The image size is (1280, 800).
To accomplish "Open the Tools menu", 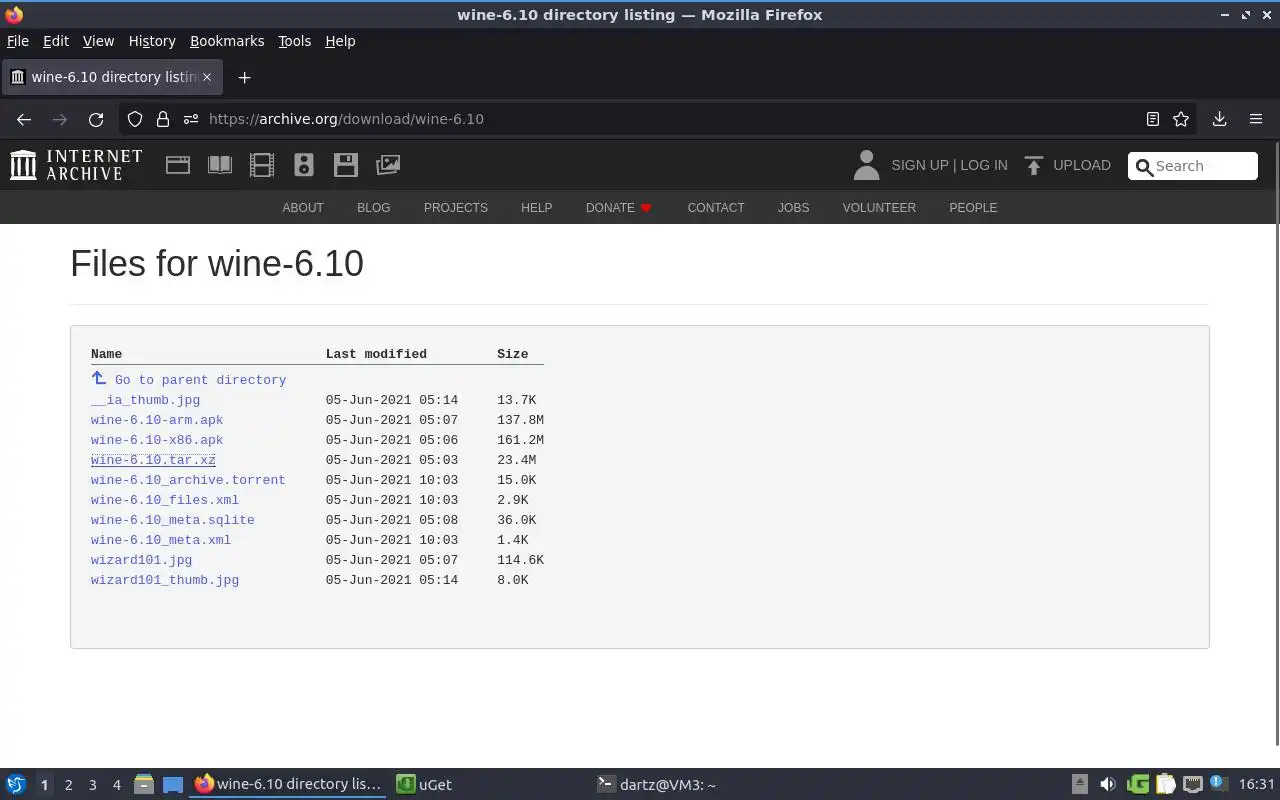I will click(x=294, y=41).
